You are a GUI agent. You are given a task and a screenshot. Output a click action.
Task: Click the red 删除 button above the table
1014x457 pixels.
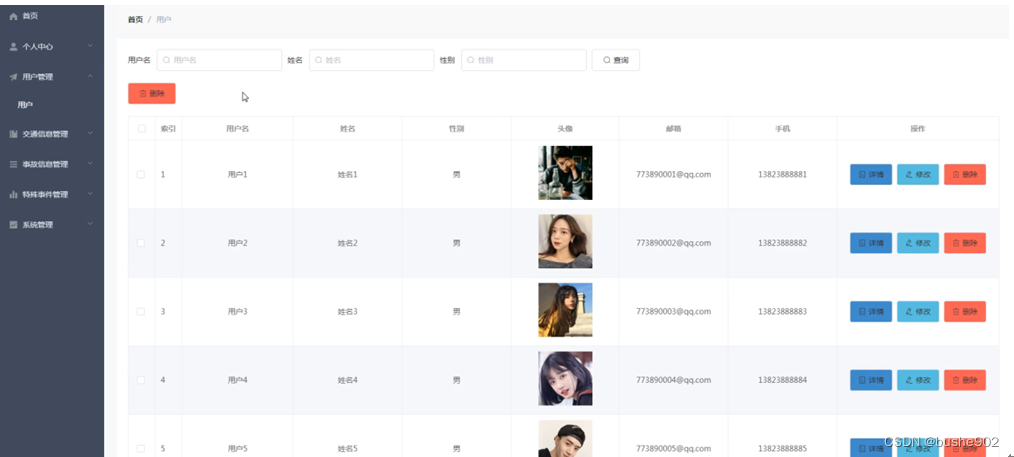[152, 94]
